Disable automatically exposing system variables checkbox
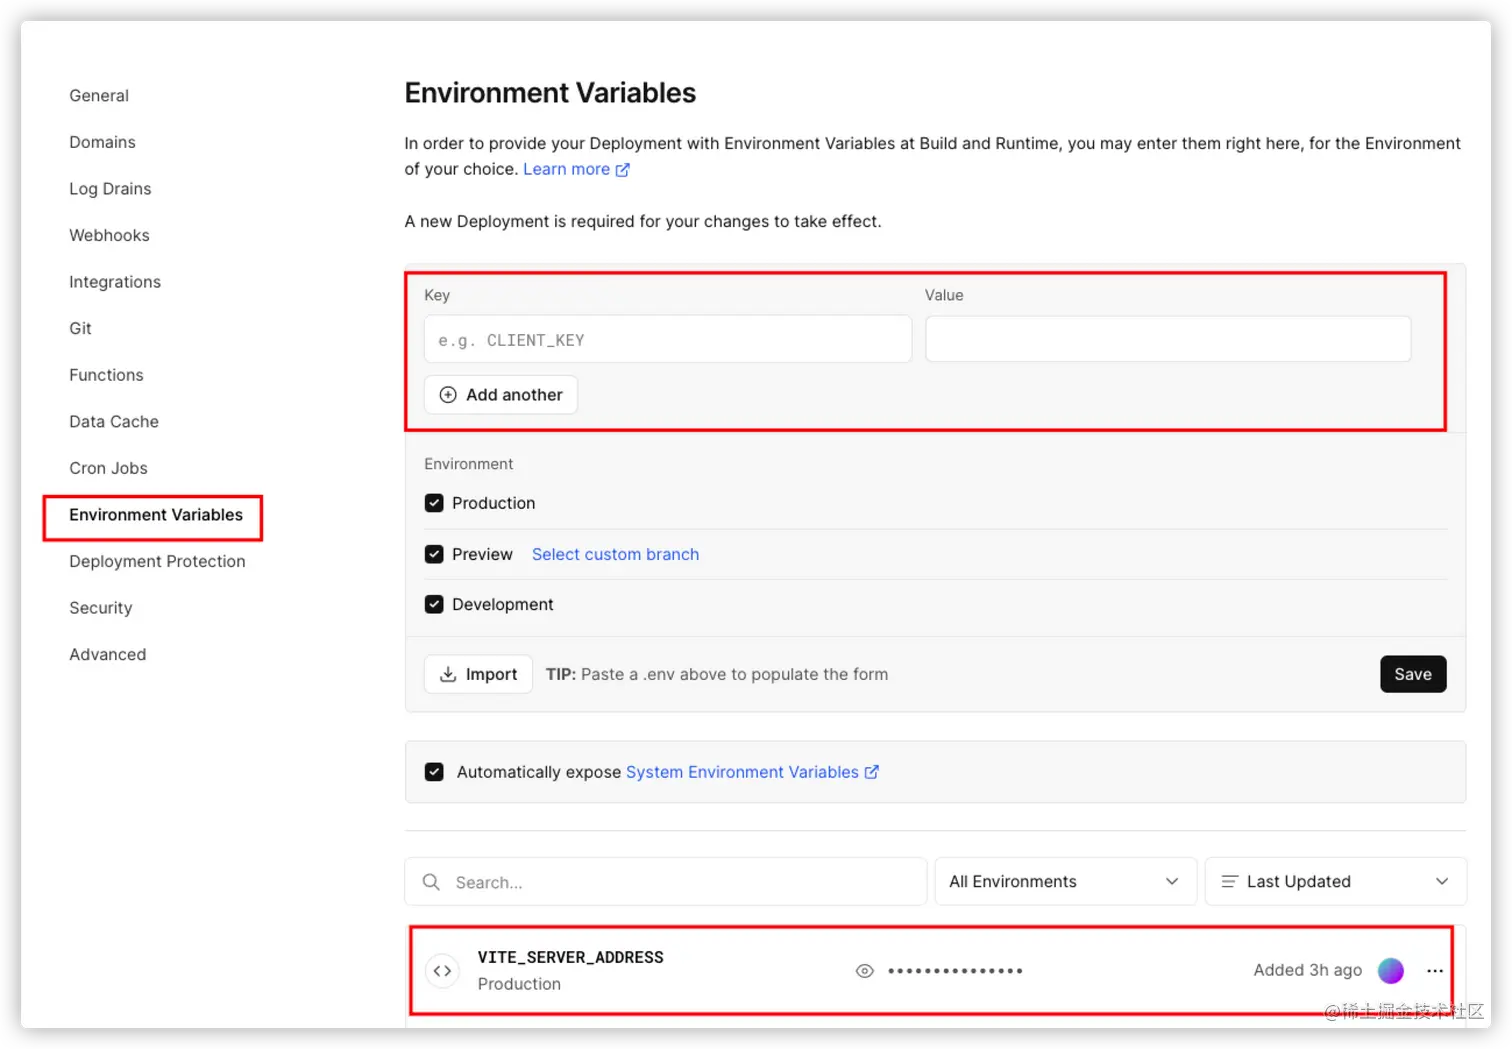This screenshot has height=1049, width=1512. pos(434,772)
